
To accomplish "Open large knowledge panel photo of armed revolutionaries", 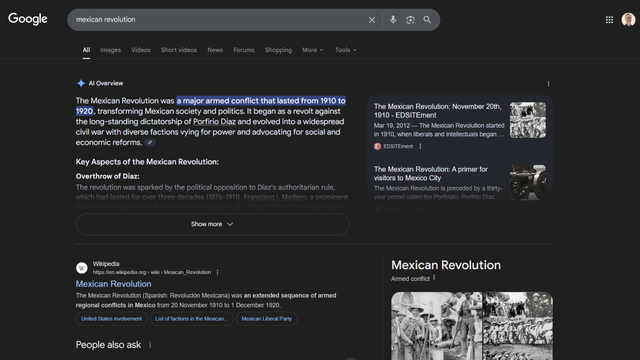I will coord(436,326).
